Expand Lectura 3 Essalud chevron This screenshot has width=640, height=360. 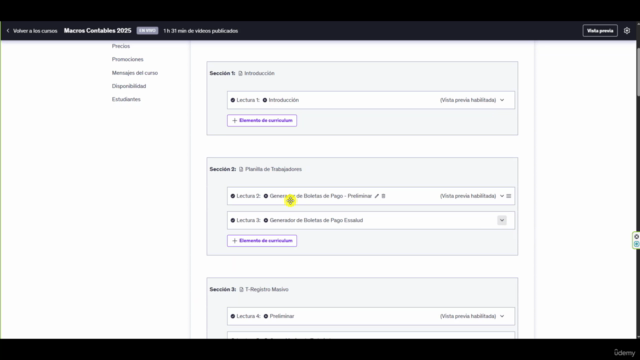(x=502, y=220)
